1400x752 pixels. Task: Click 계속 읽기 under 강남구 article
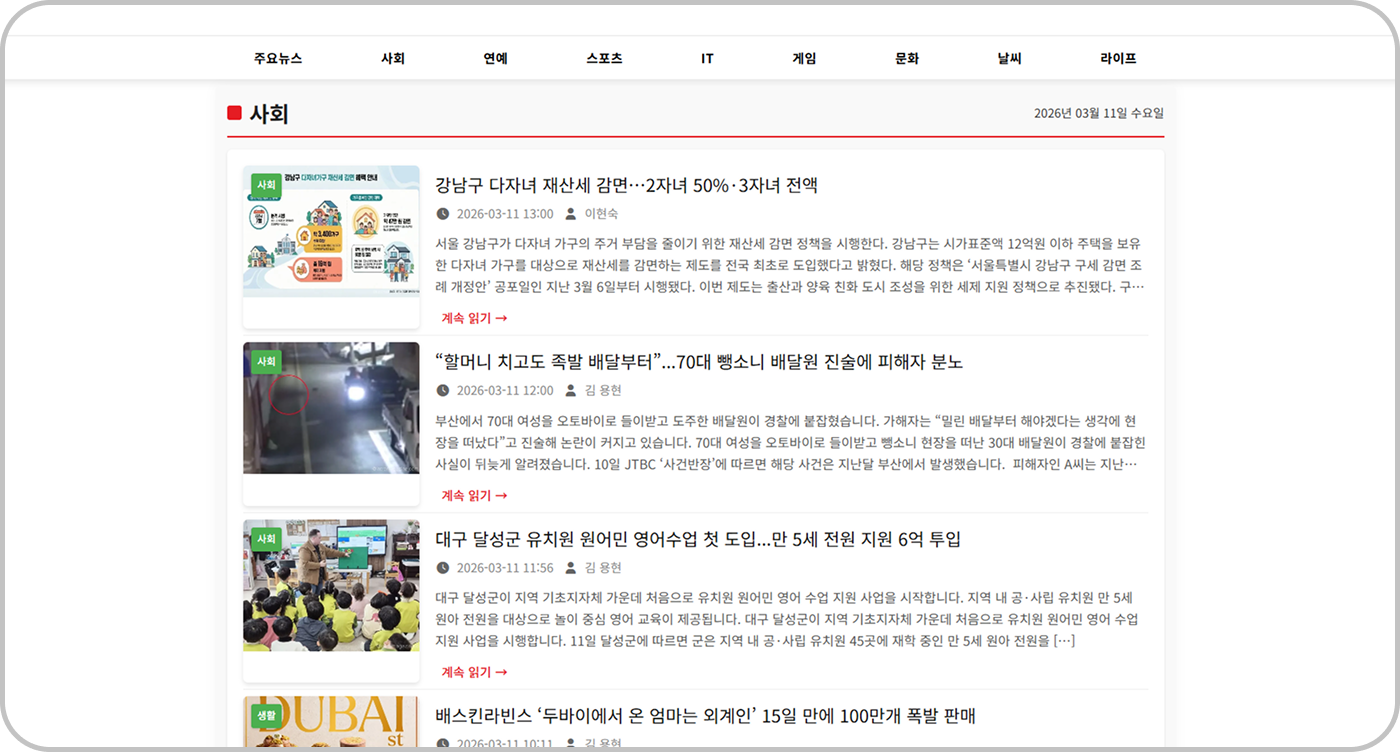[474, 318]
